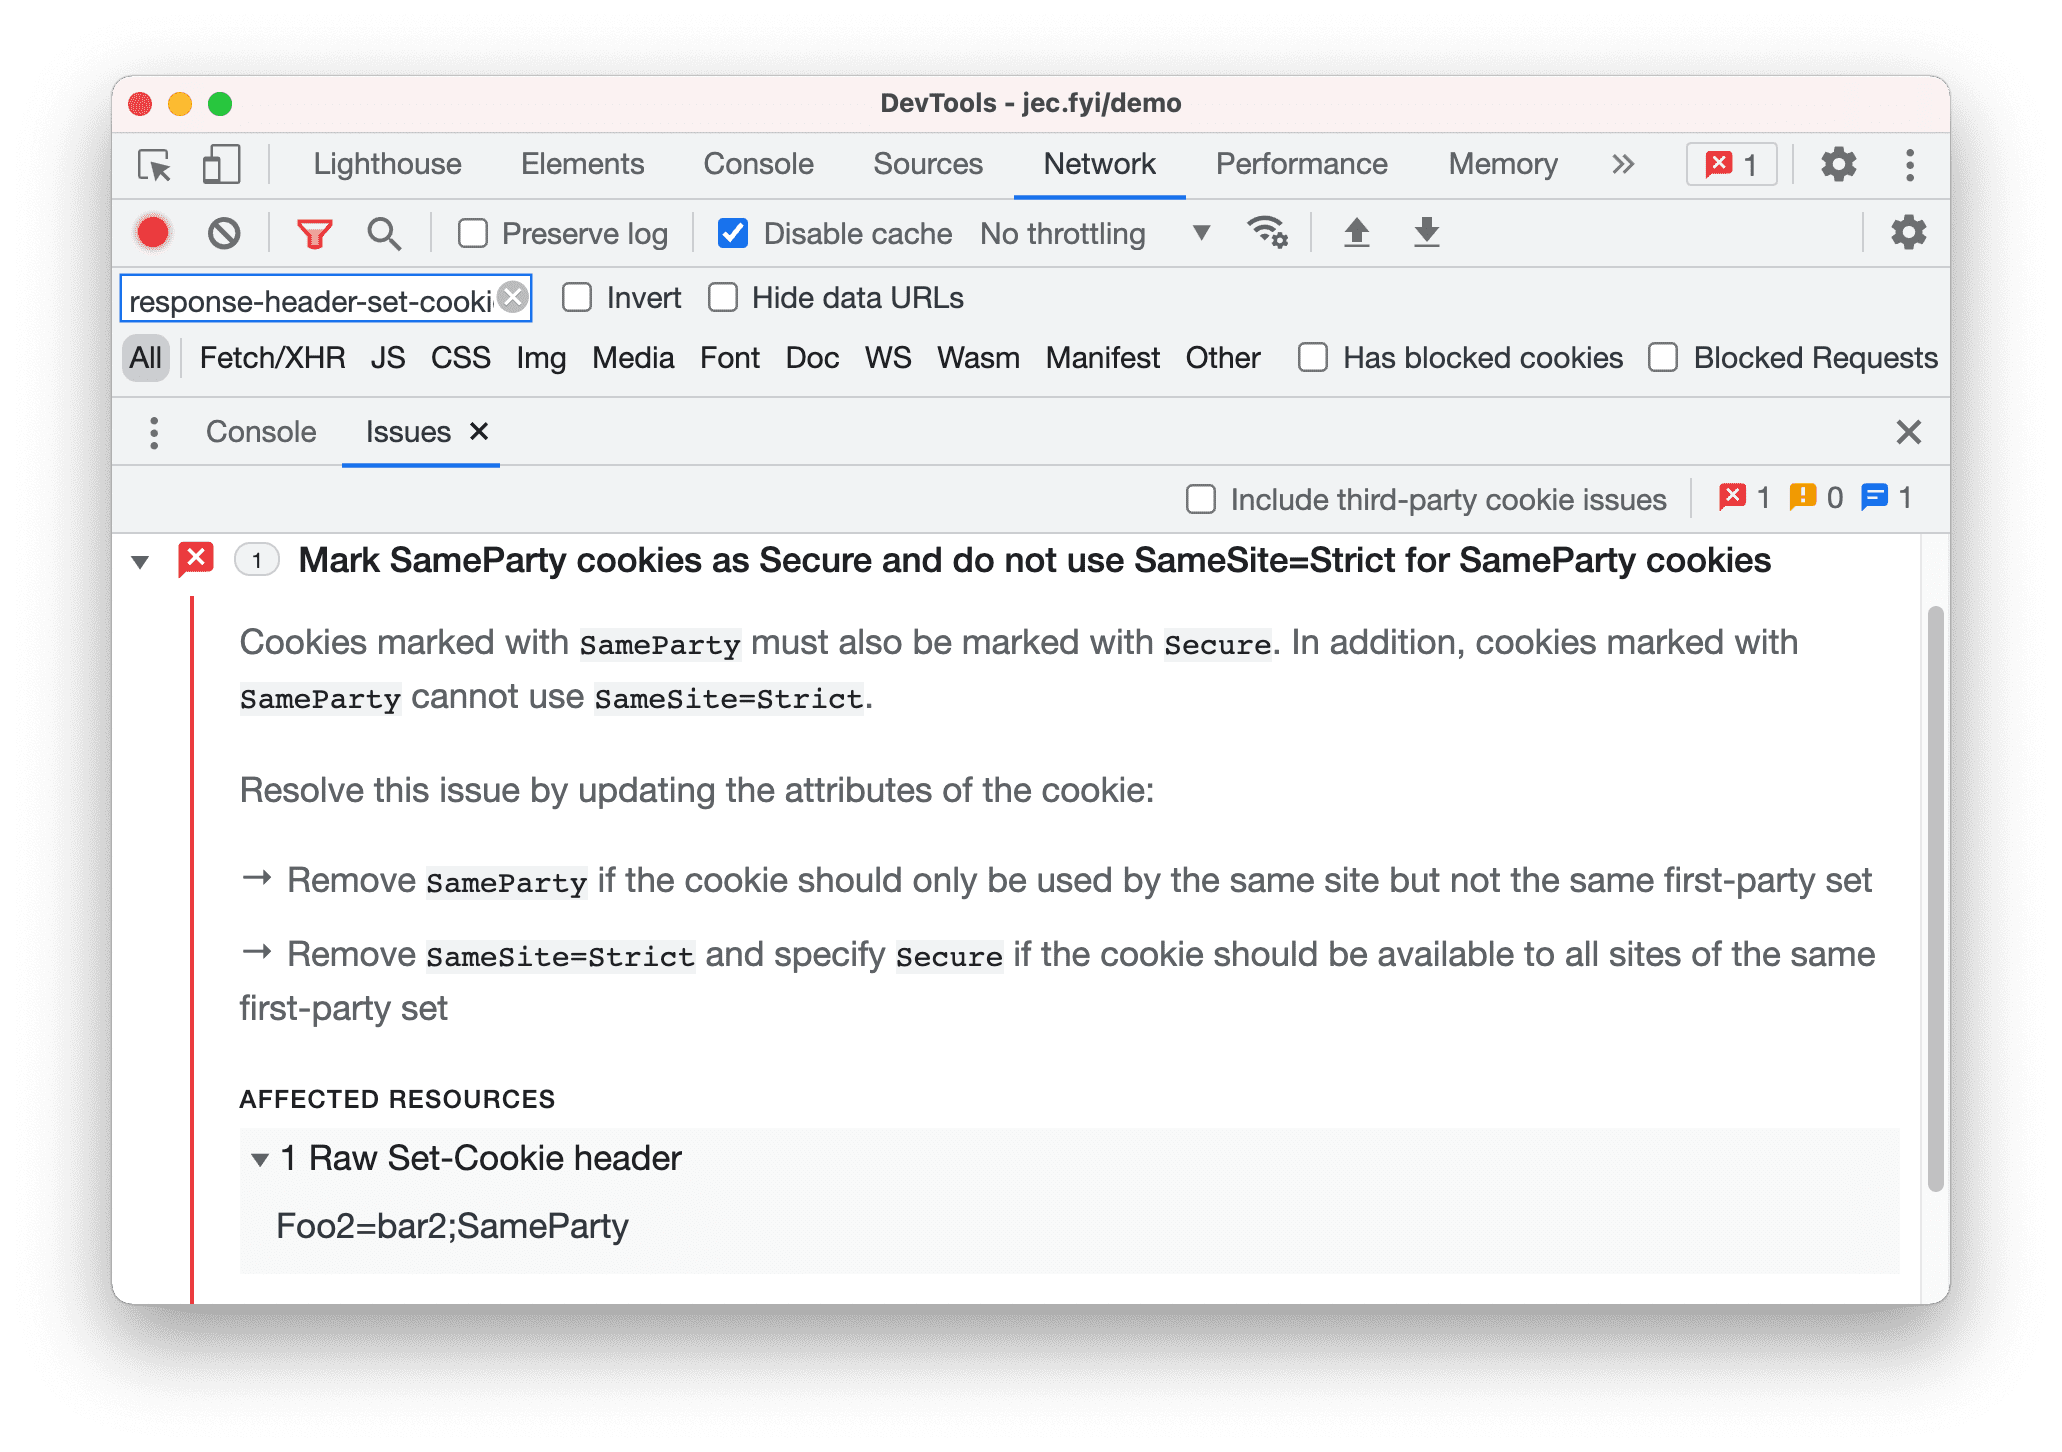Screen dimensions: 2062x1452
Task: Open the No throttling dropdown
Action: (x=1100, y=234)
